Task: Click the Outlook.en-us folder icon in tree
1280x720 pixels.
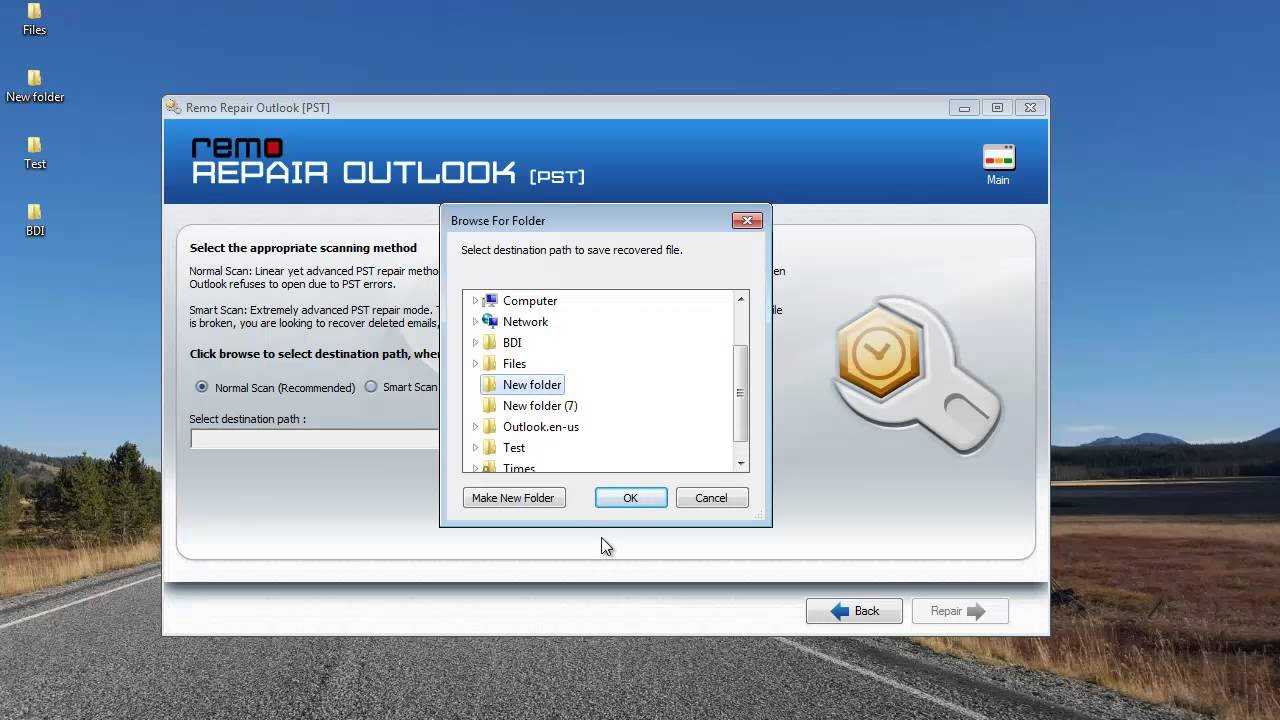Action: coord(490,426)
